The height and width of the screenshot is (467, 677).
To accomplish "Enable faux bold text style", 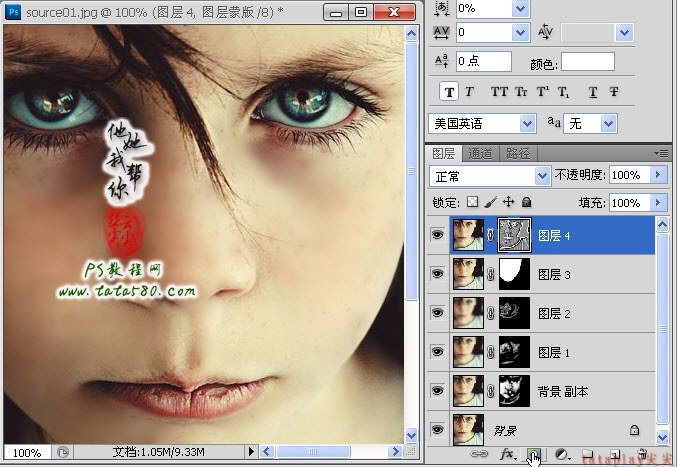I will (x=449, y=92).
